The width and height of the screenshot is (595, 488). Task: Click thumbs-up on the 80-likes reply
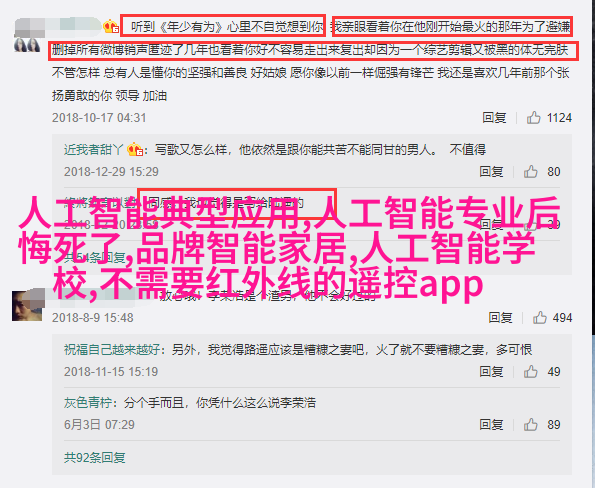(x=530, y=172)
